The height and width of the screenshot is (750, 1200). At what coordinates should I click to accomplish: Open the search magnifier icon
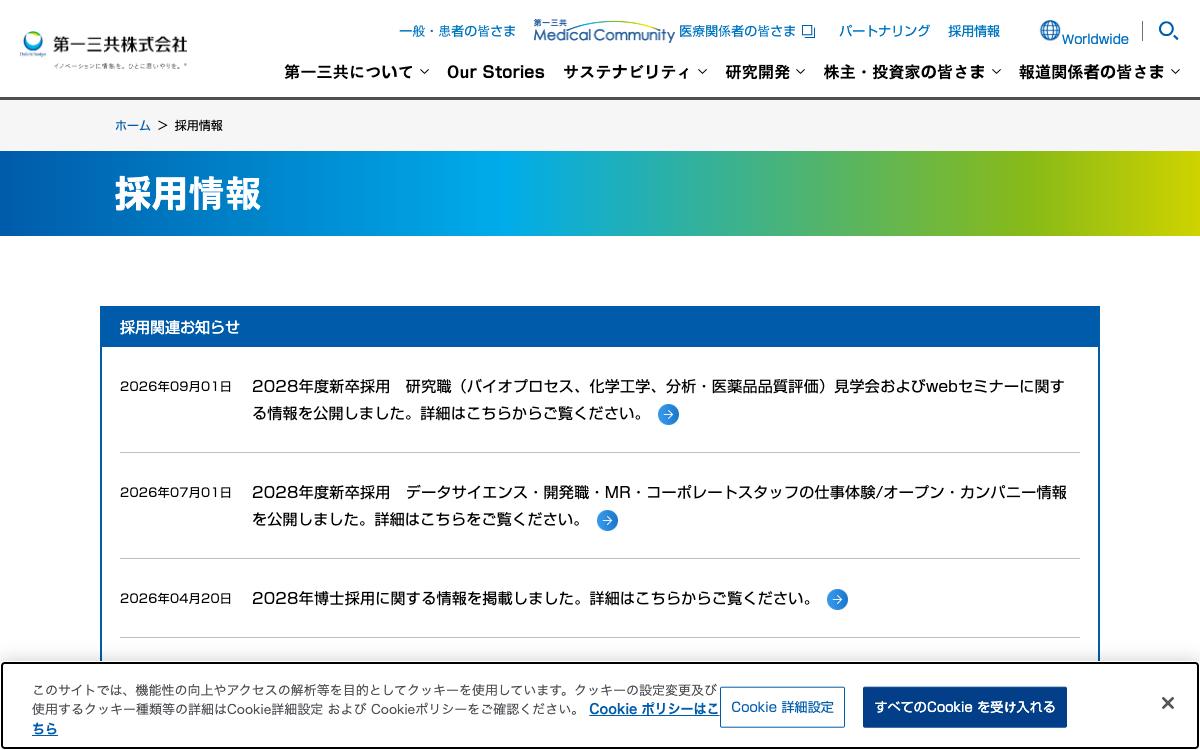coord(1168,31)
